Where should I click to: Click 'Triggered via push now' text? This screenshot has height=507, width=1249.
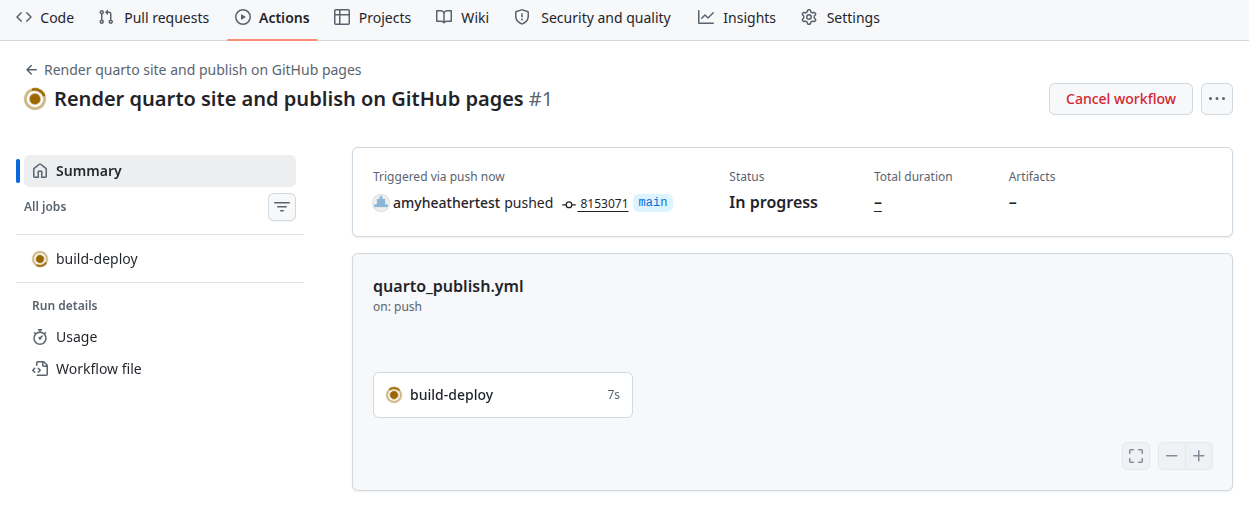coord(439,177)
